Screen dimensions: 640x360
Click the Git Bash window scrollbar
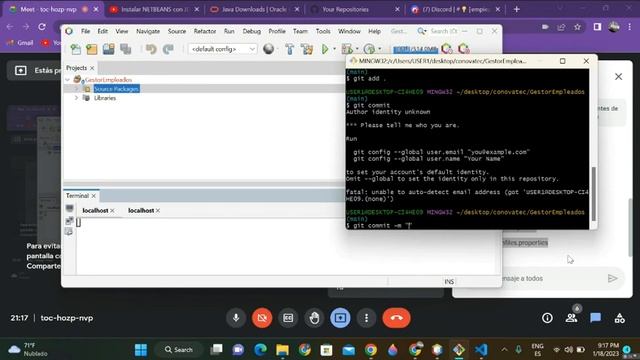click(593, 193)
